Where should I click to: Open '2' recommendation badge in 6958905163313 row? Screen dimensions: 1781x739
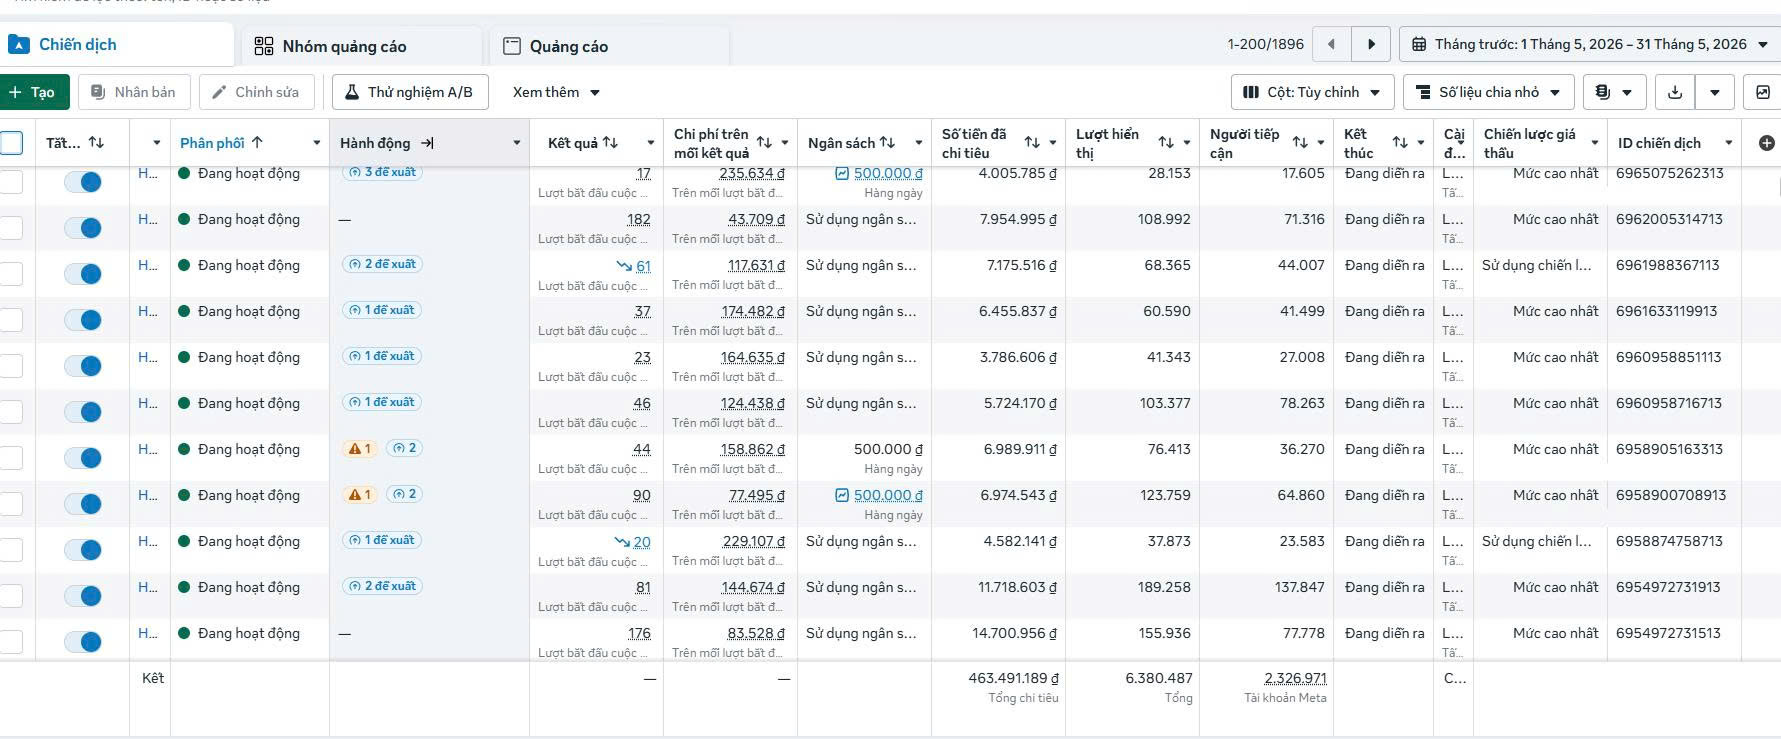click(x=404, y=449)
